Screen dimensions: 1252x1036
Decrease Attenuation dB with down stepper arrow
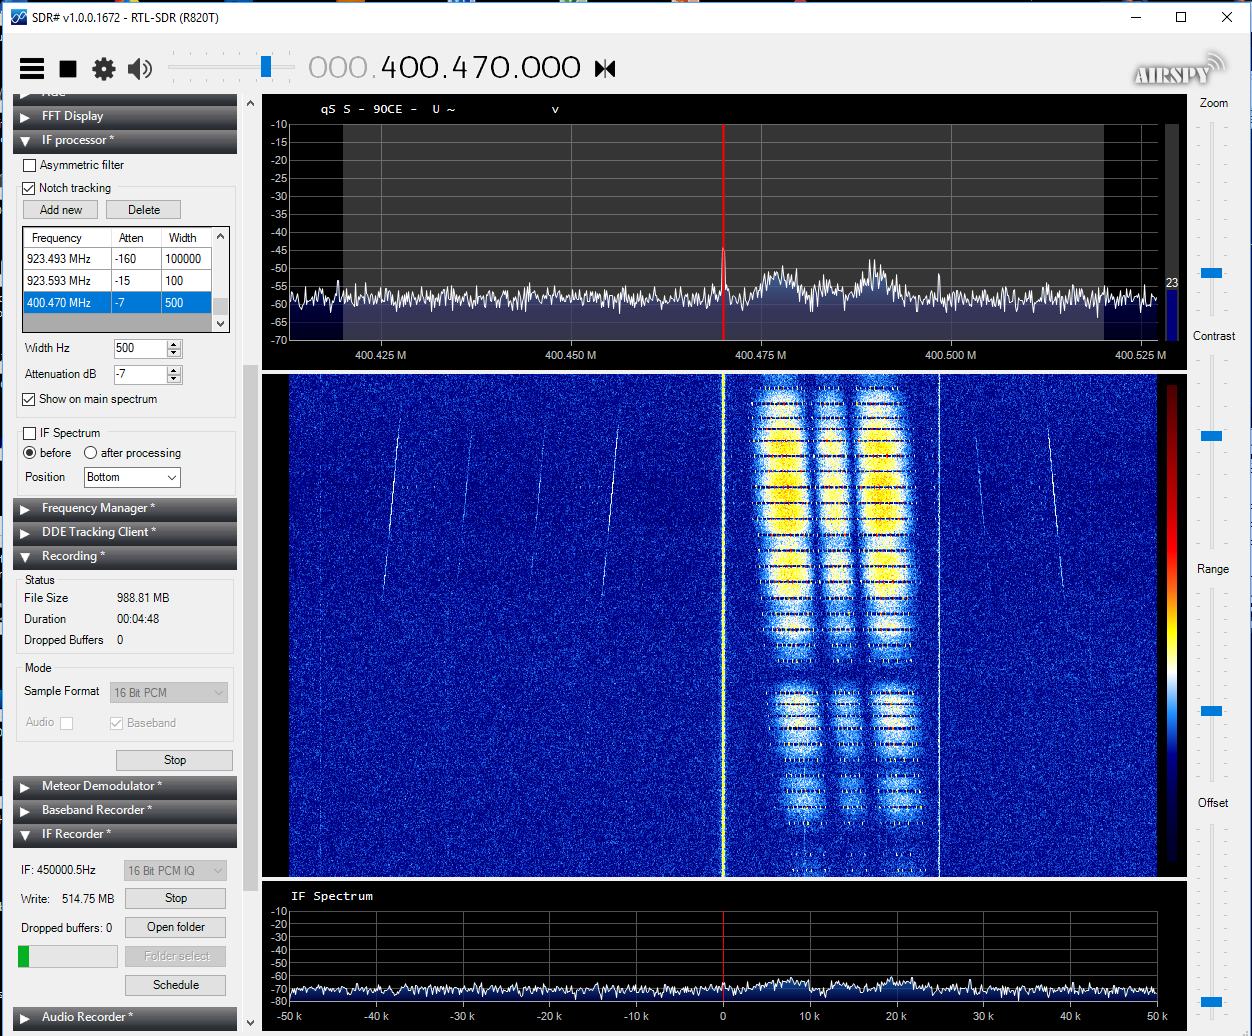pyautogui.click(x=174, y=379)
